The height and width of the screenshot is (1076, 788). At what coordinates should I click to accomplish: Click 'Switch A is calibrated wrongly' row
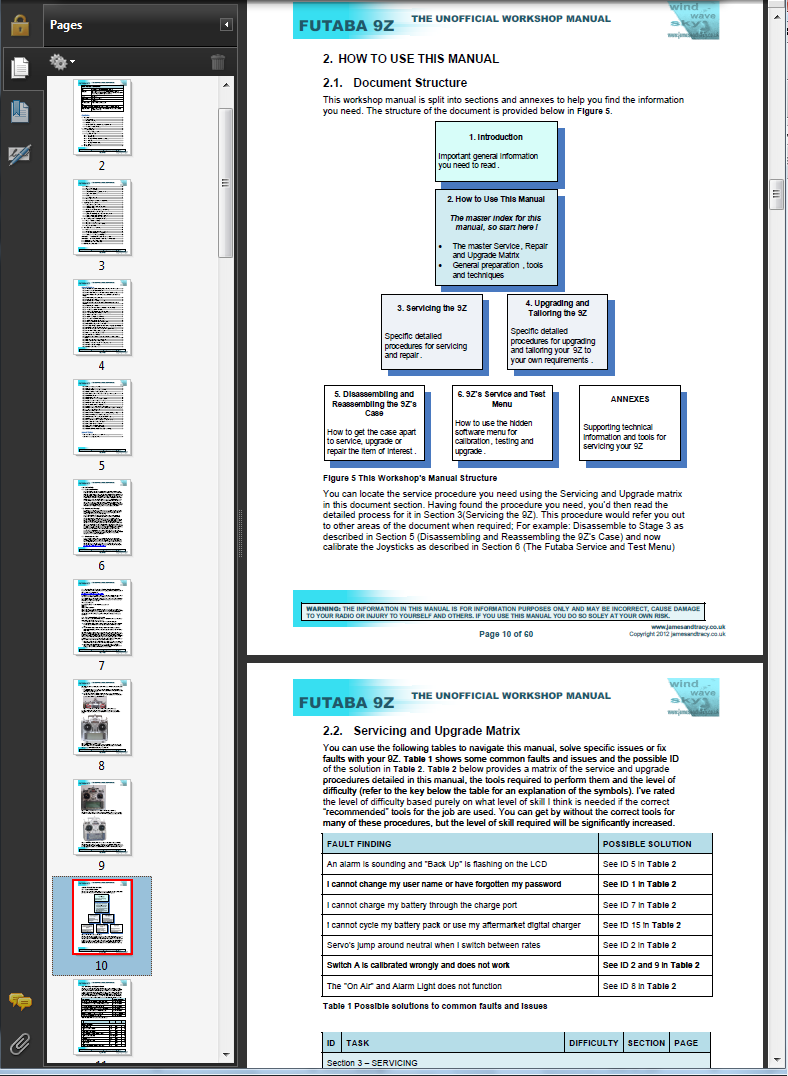tap(460, 966)
